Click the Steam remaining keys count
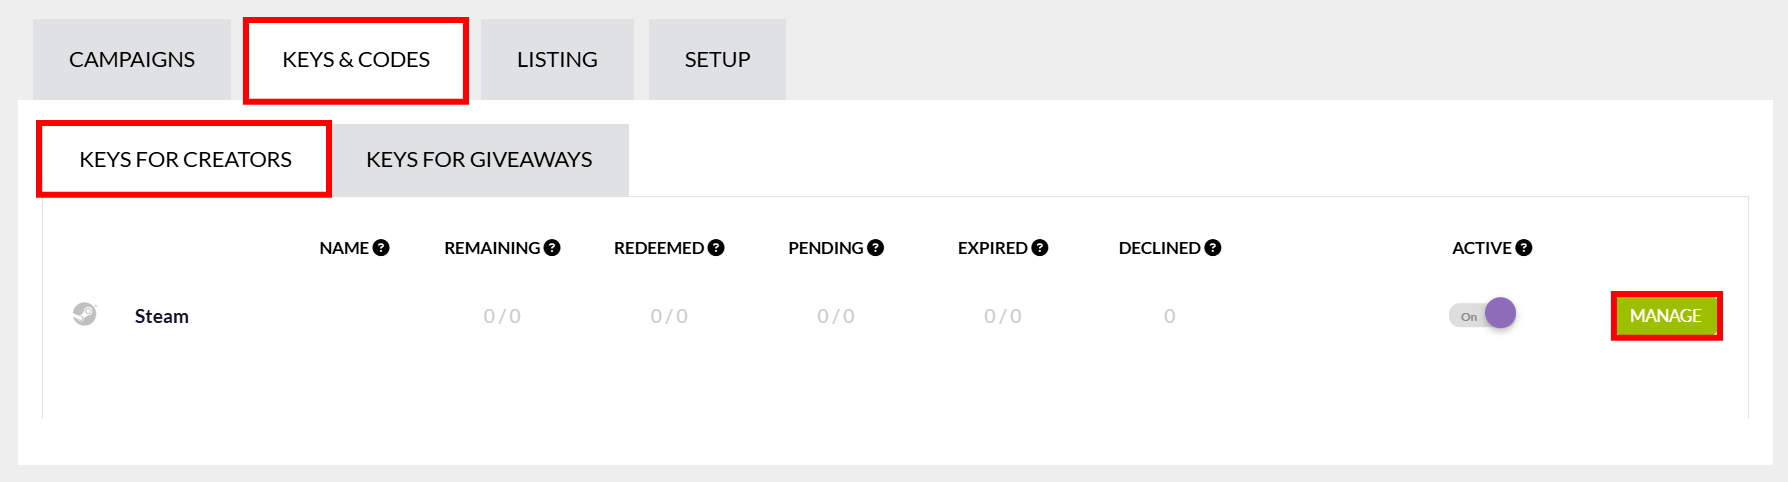 pos(502,317)
